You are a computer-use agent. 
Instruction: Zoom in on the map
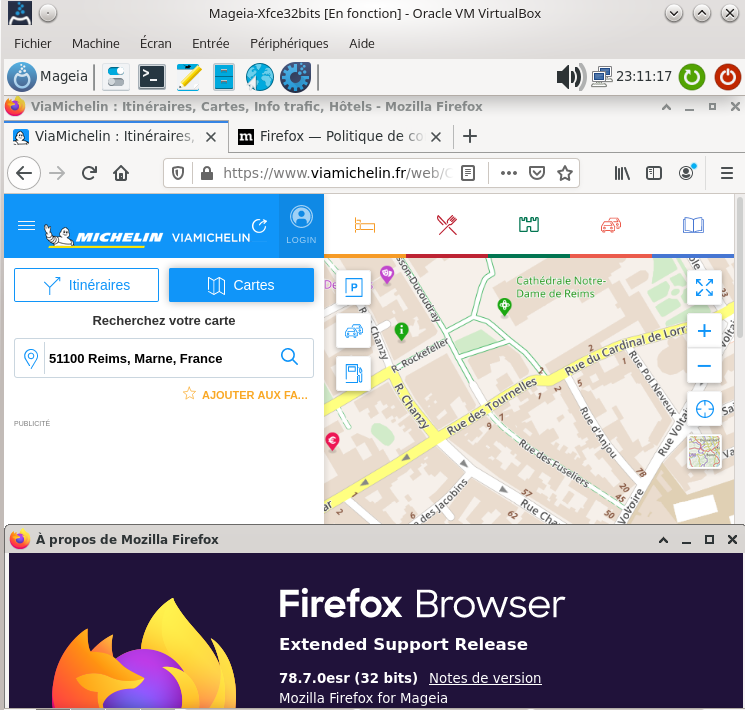coord(704,331)
